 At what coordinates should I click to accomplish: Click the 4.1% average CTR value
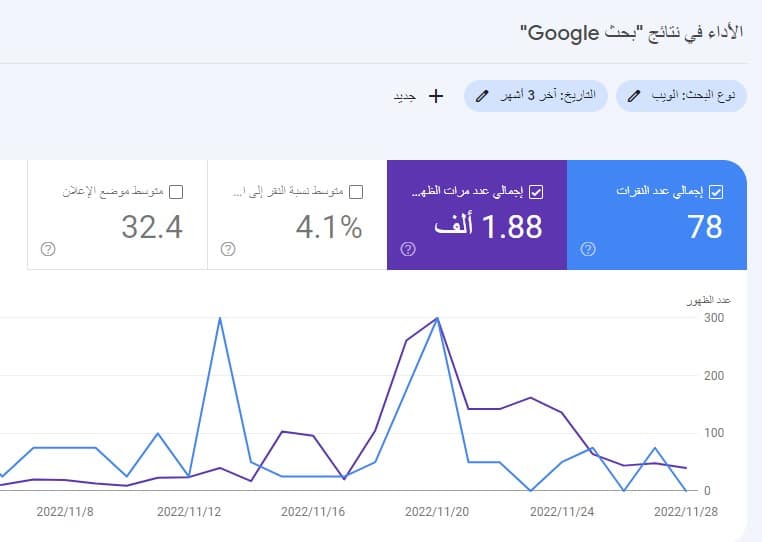328,227
